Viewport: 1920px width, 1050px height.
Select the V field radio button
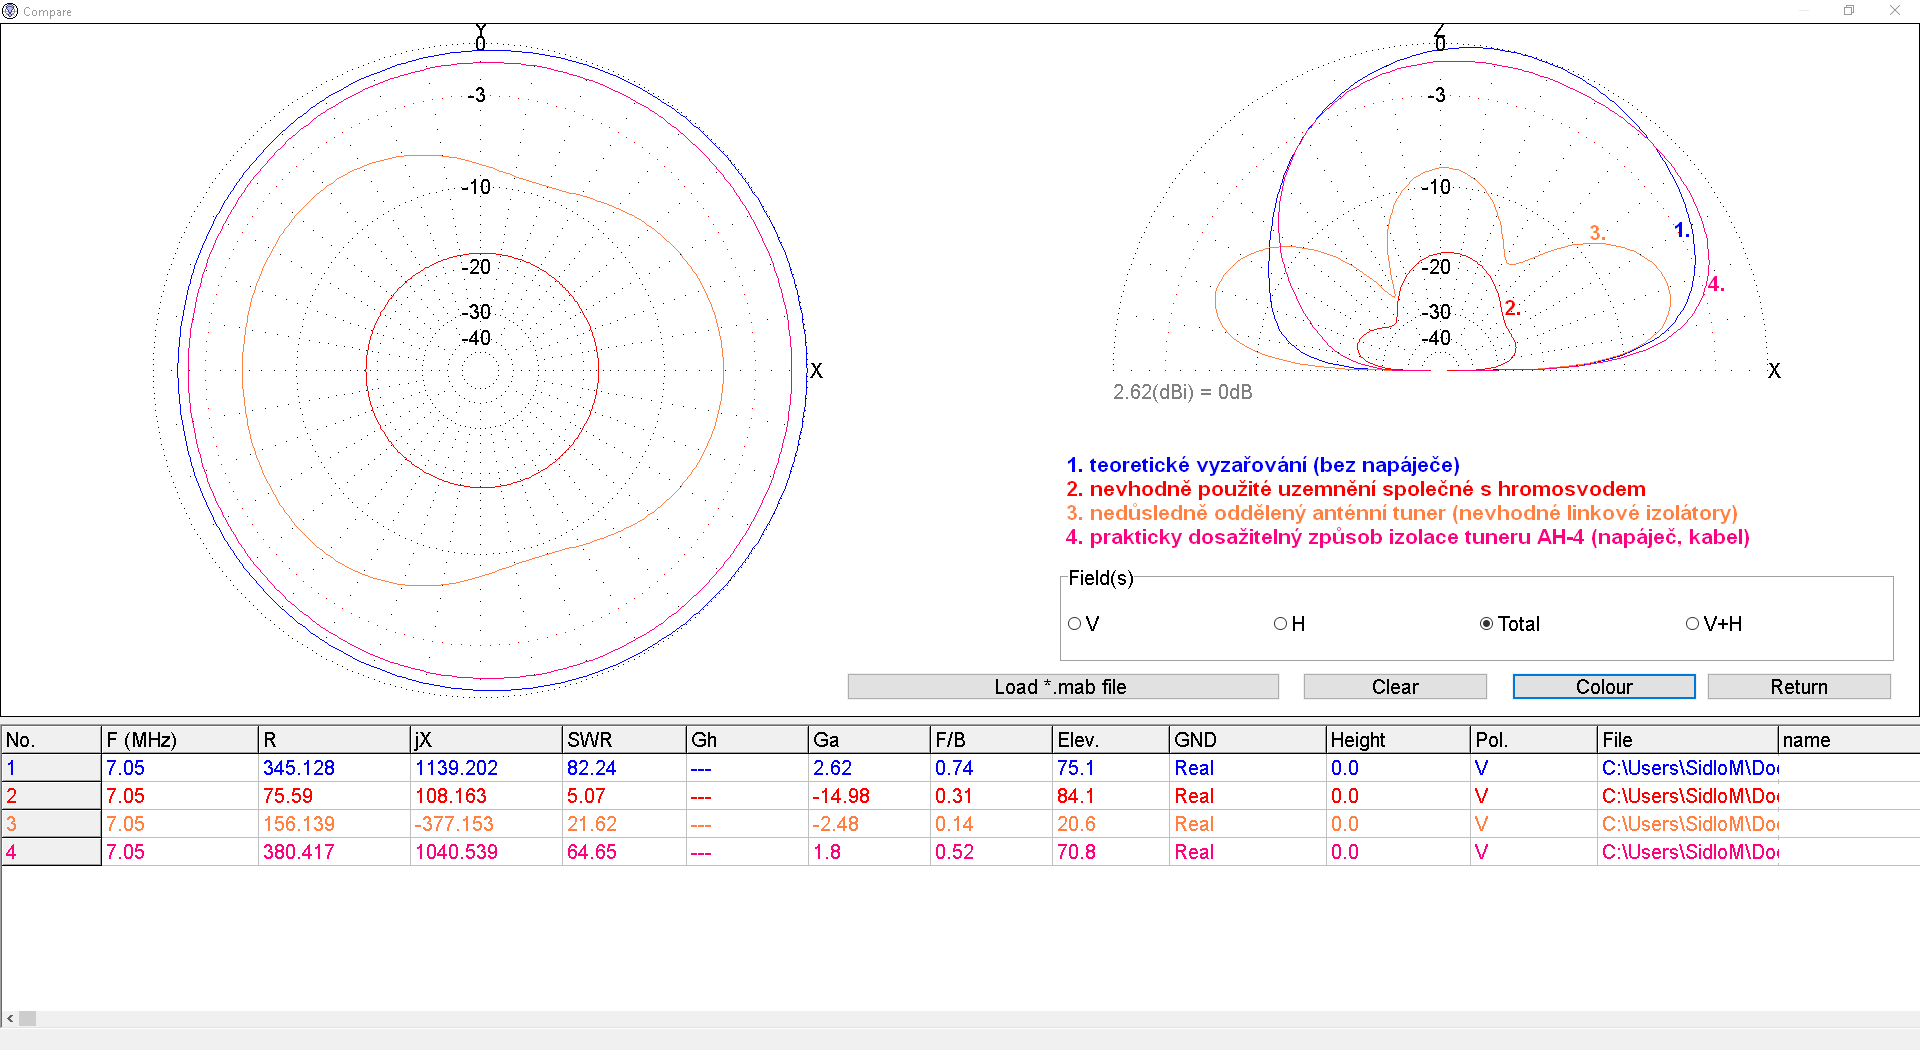point(1075,624)
